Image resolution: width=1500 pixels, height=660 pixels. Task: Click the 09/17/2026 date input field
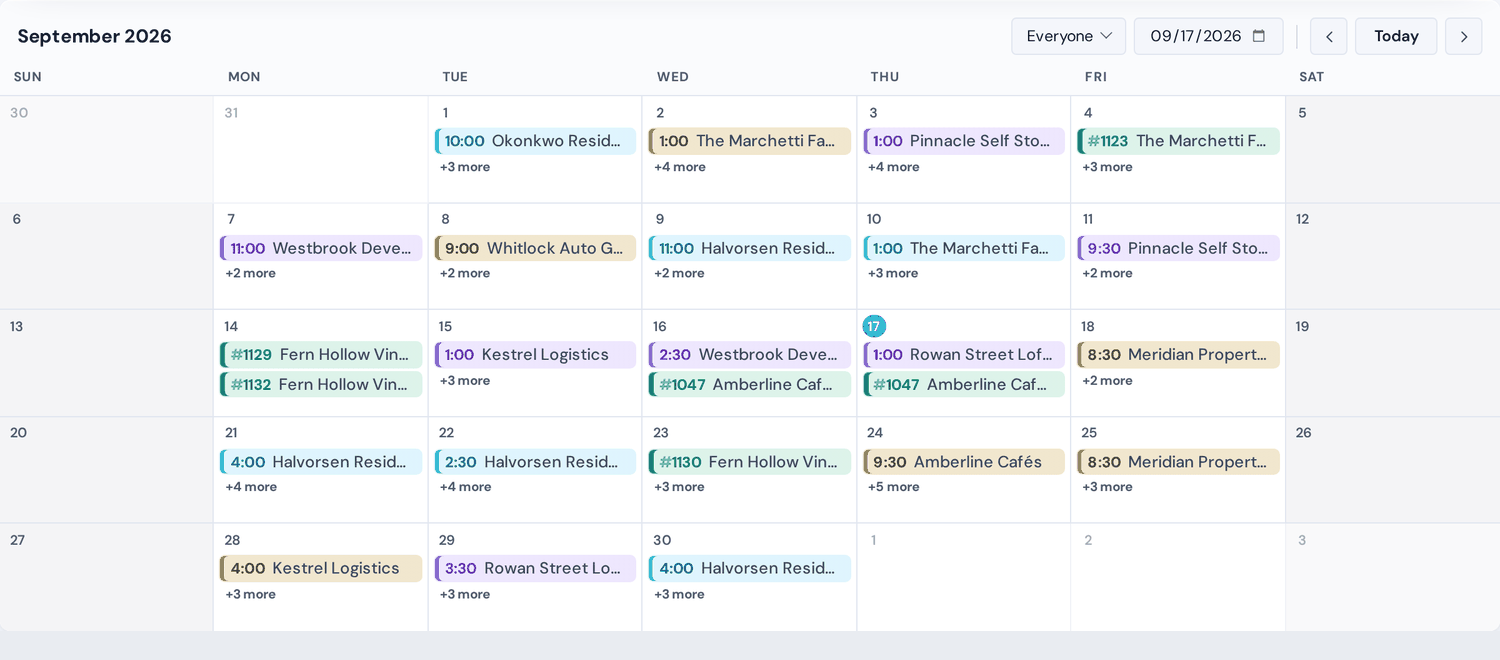1208,36
